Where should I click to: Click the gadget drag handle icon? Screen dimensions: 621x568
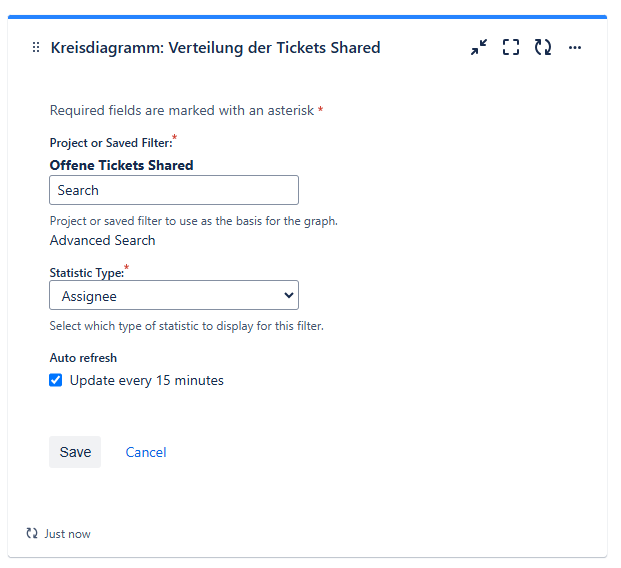pos(36,48)
